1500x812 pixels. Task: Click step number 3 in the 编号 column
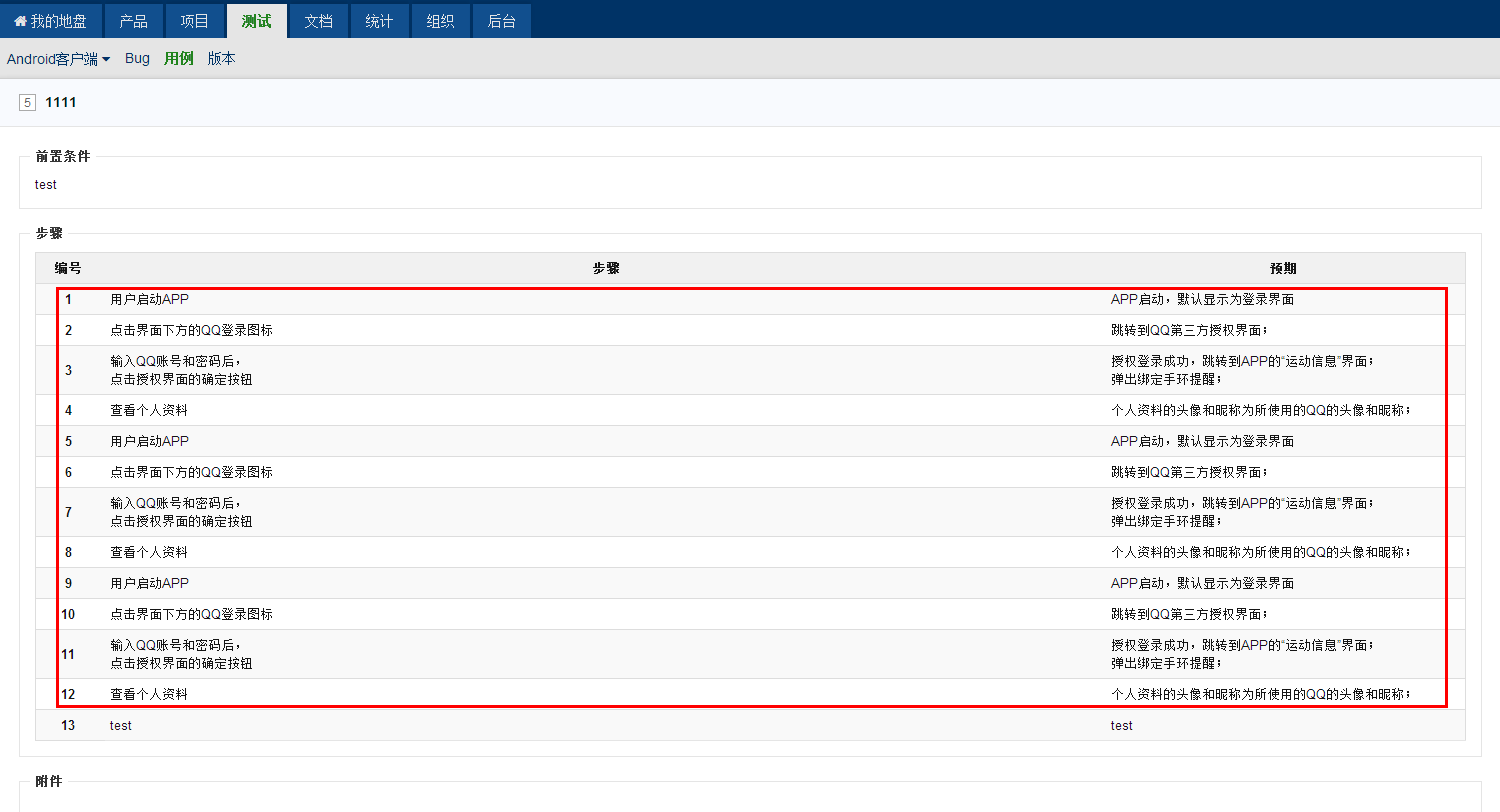pyautogui.click(x=68, y=370)
